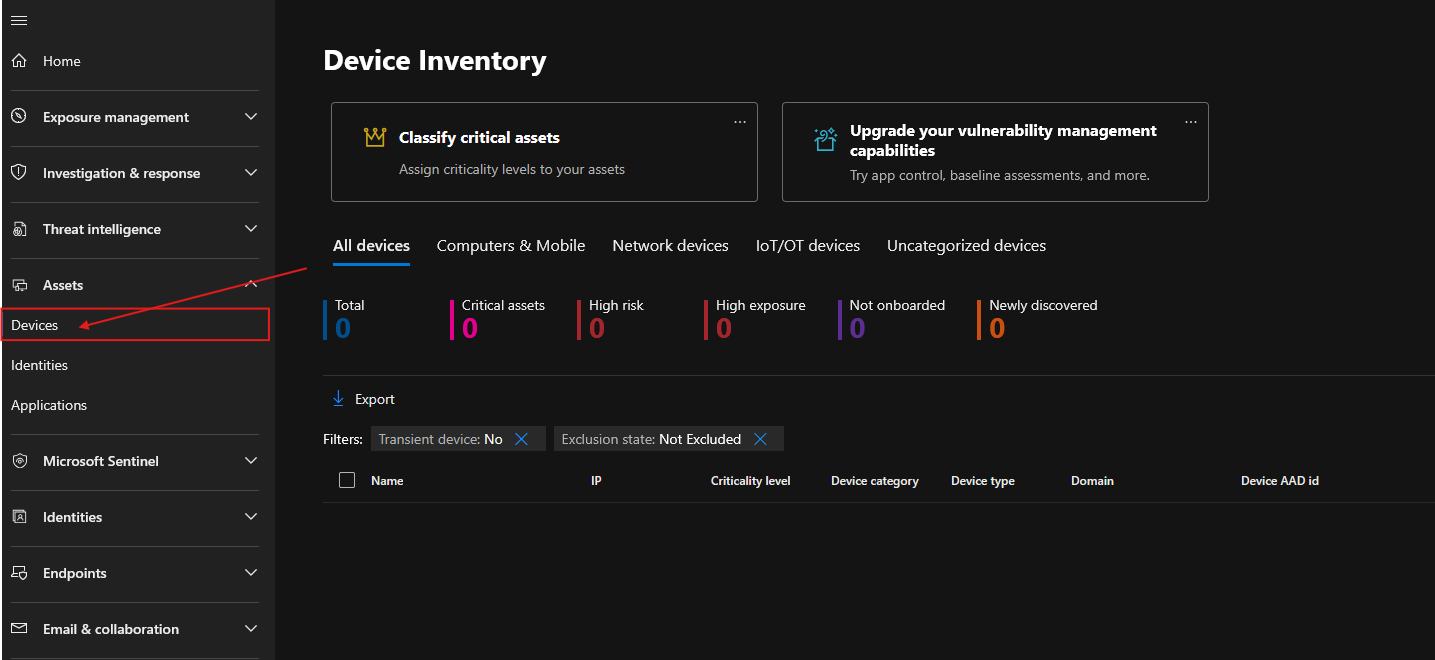
Task: Open more options on Upgrade vulnerability card
Action: [1191, 122]
